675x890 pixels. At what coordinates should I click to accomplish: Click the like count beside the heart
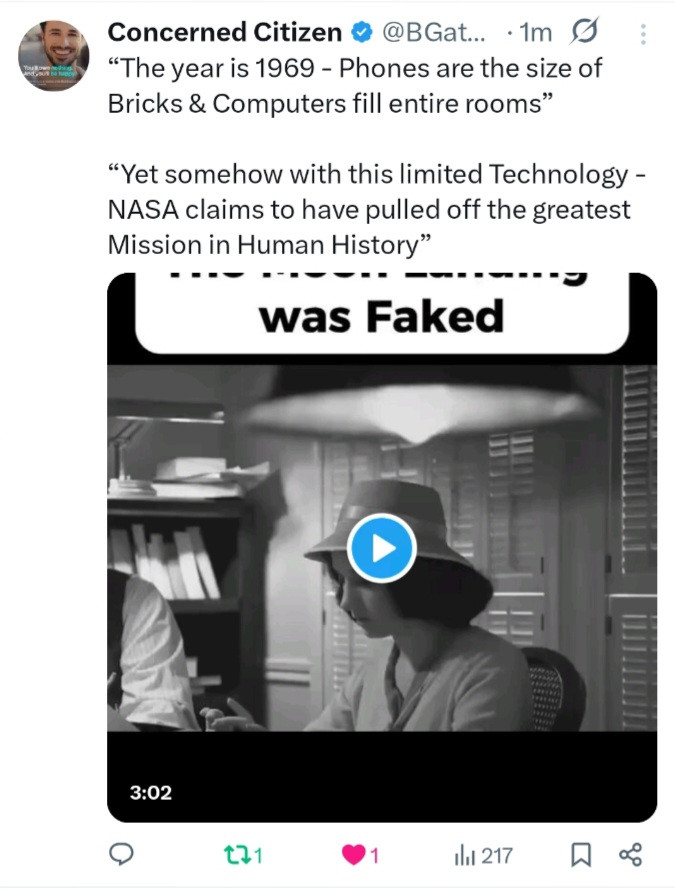coord(374,855)
